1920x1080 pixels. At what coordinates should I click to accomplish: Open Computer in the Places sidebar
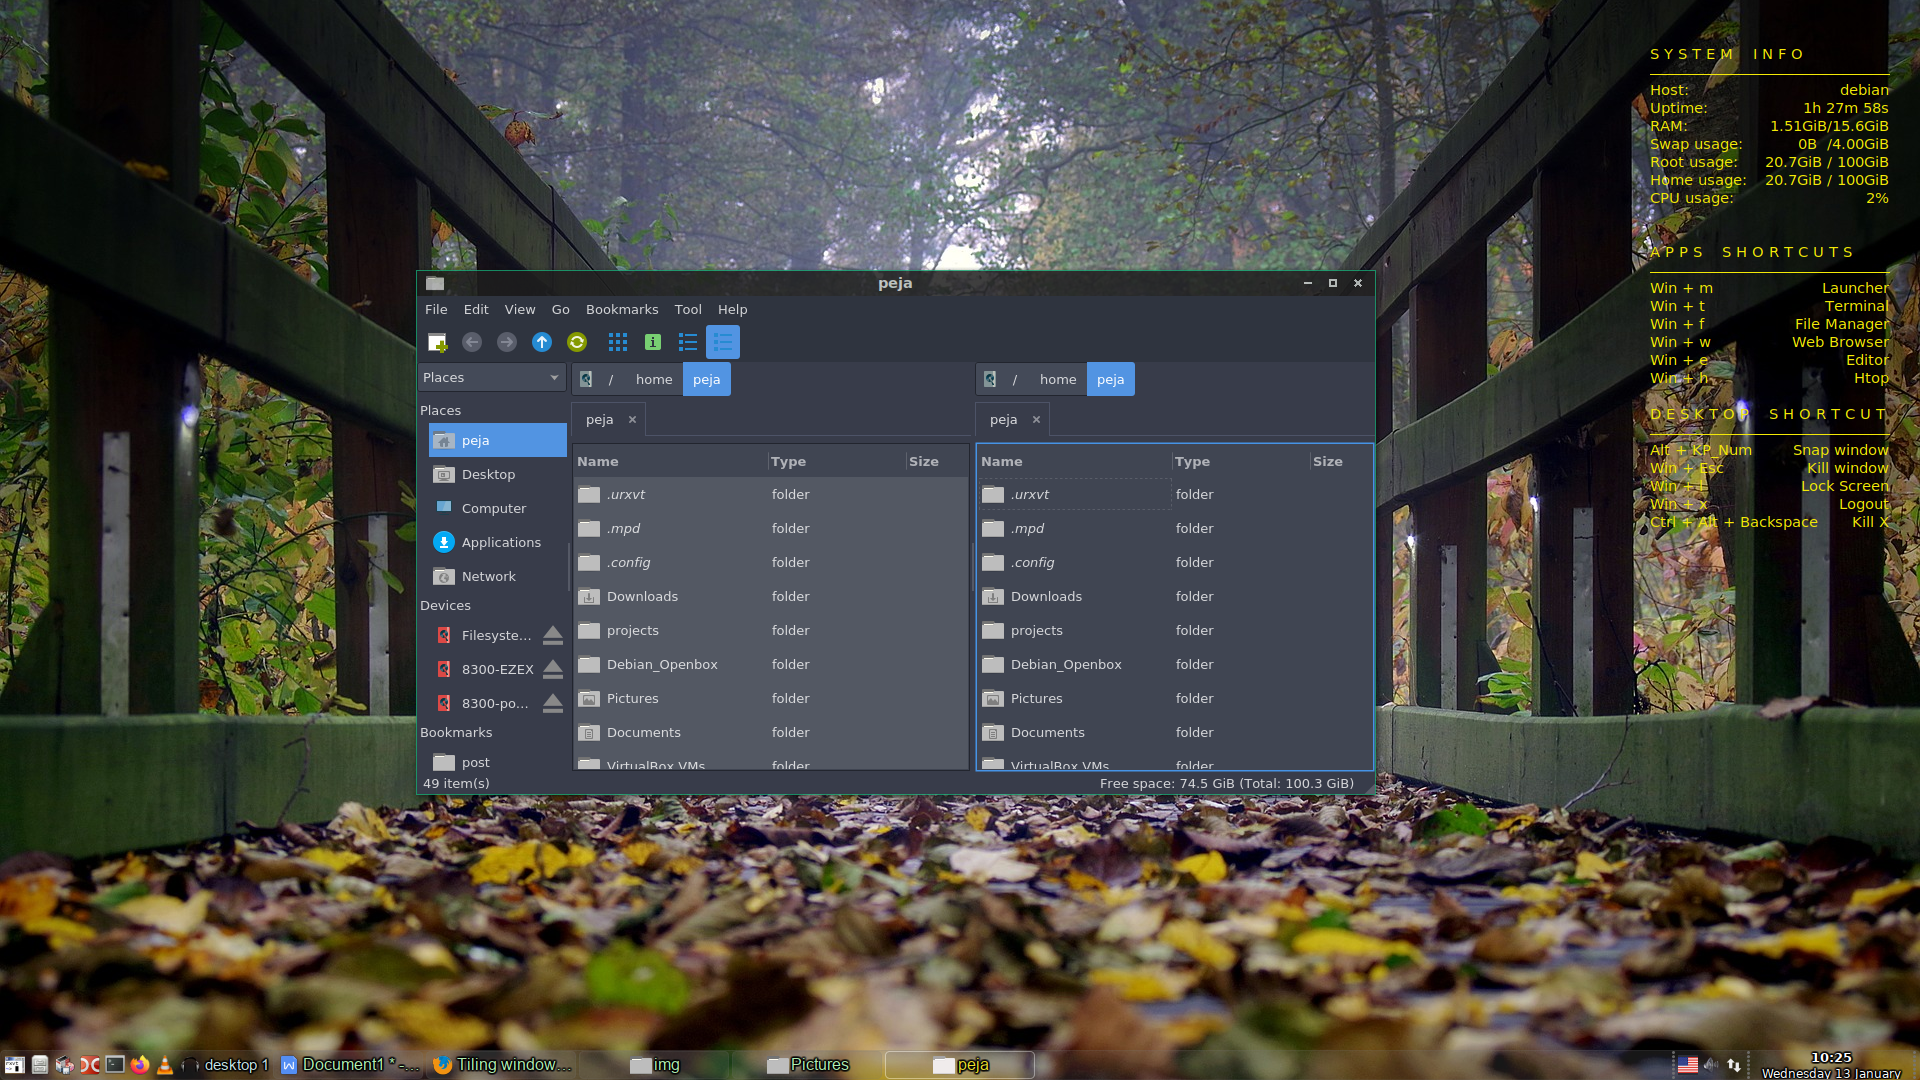[x=498, y=508]
